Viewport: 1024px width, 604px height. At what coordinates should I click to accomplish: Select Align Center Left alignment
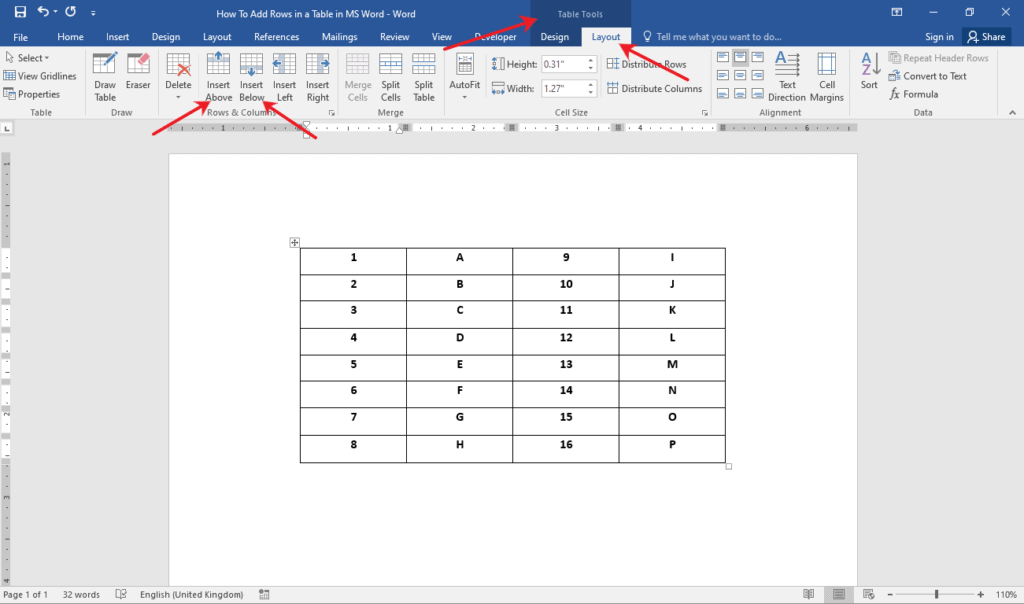tap(723, 75)
